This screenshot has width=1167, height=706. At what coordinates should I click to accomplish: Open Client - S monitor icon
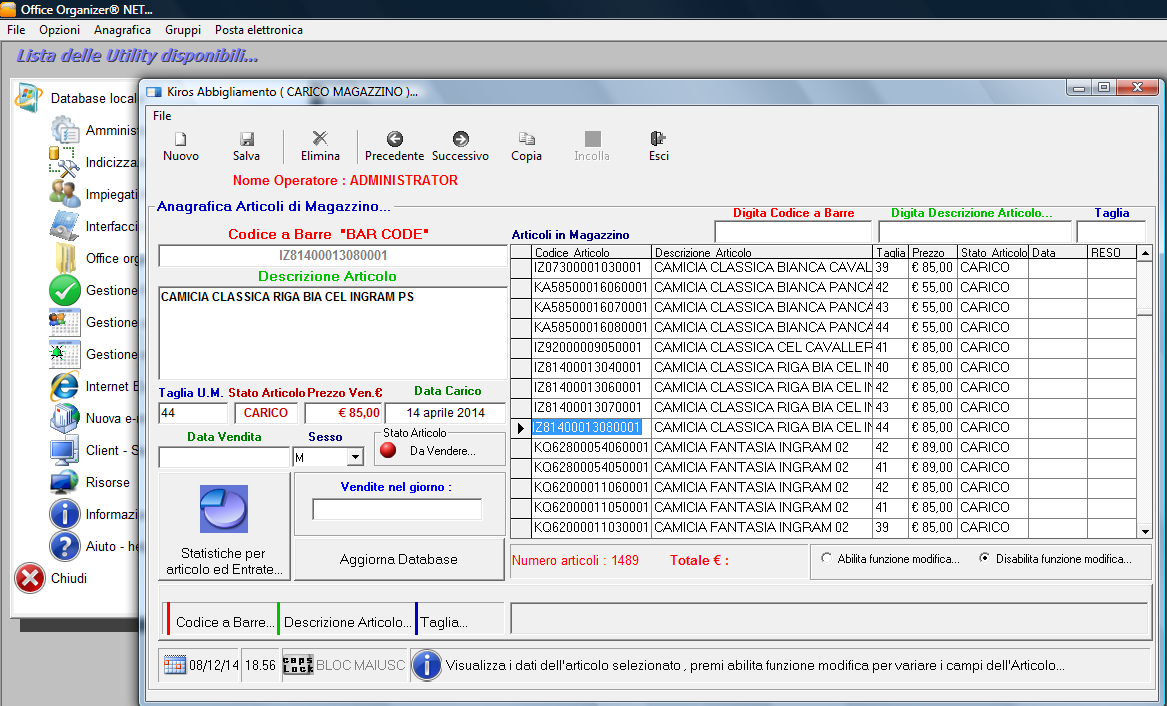[65, 450]
